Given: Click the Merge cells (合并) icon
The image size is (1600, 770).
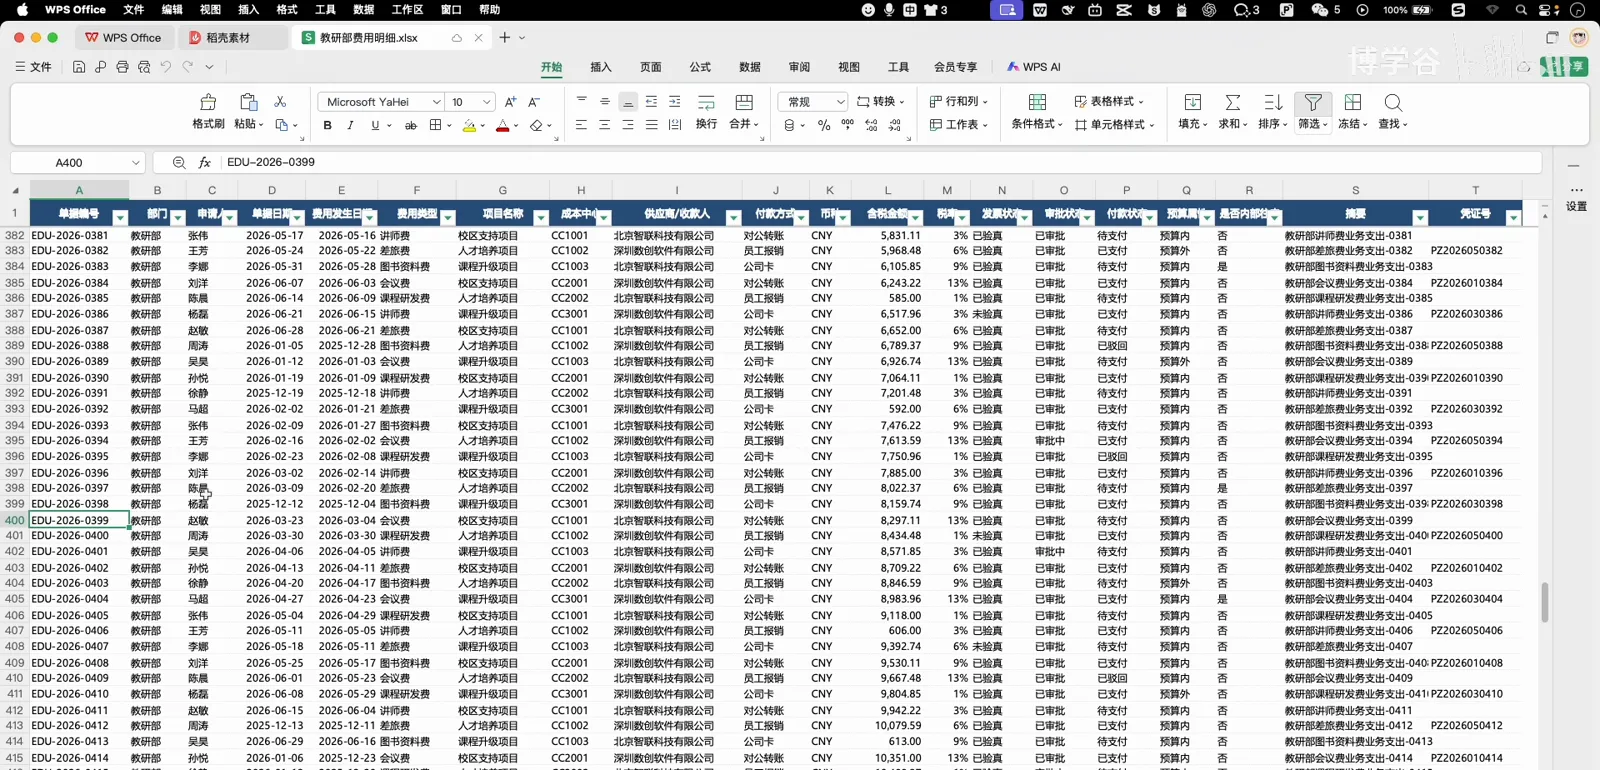Looking at the screenshot, I should click(x=744, y=102).
